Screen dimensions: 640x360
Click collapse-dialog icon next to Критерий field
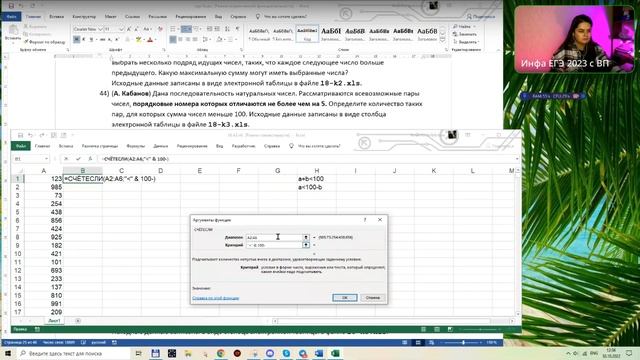tap(306, 245)
